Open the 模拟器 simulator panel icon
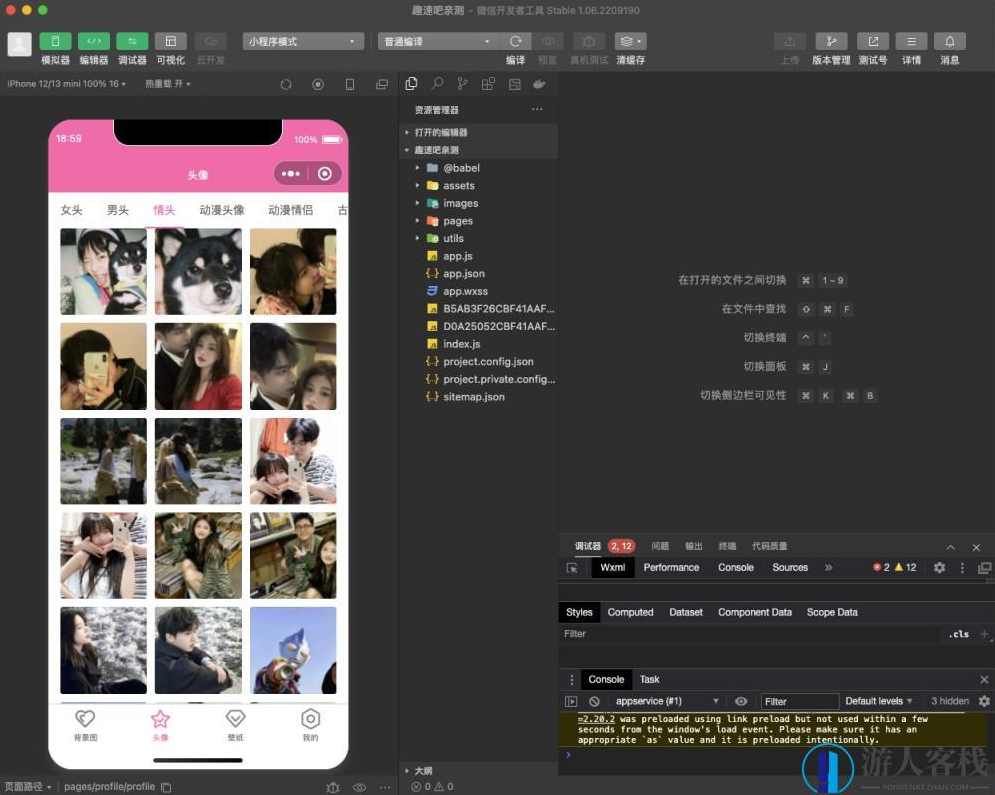 pyautogui.click(x=55, y=41)
